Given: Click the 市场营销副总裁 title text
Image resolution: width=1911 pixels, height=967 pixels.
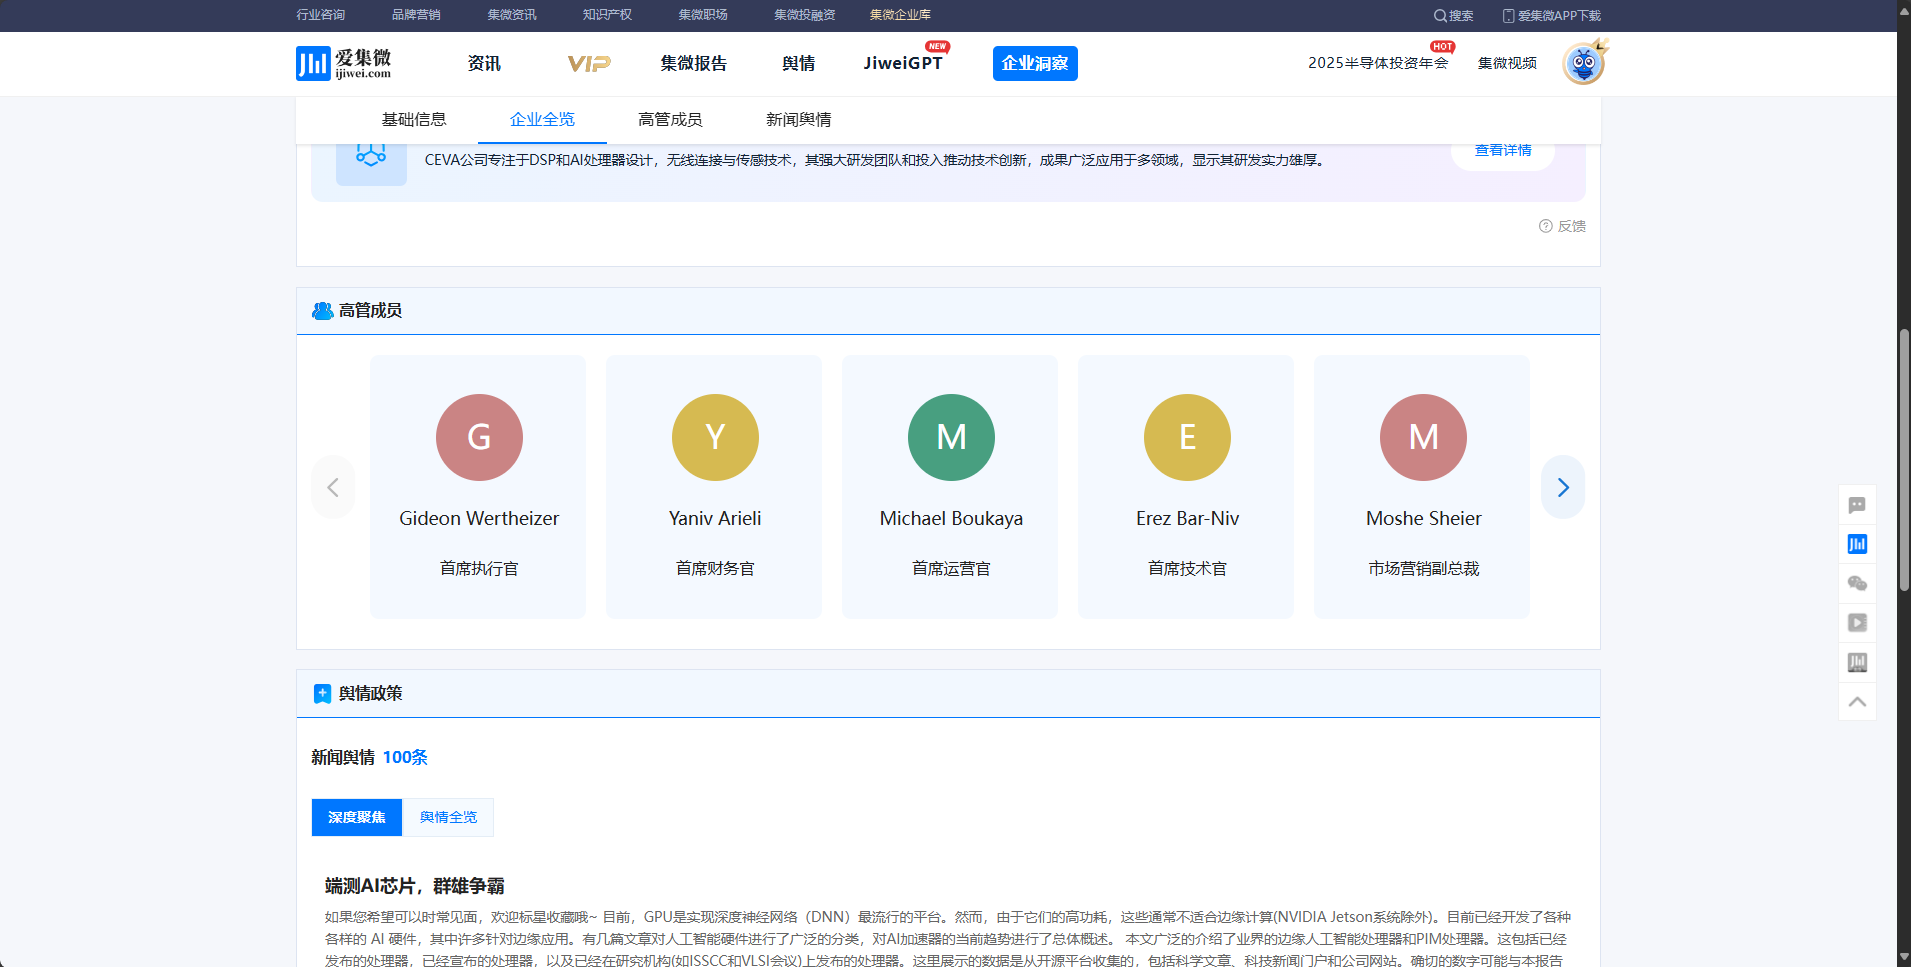Looking at the screenshot, I should click(1424, 569).
